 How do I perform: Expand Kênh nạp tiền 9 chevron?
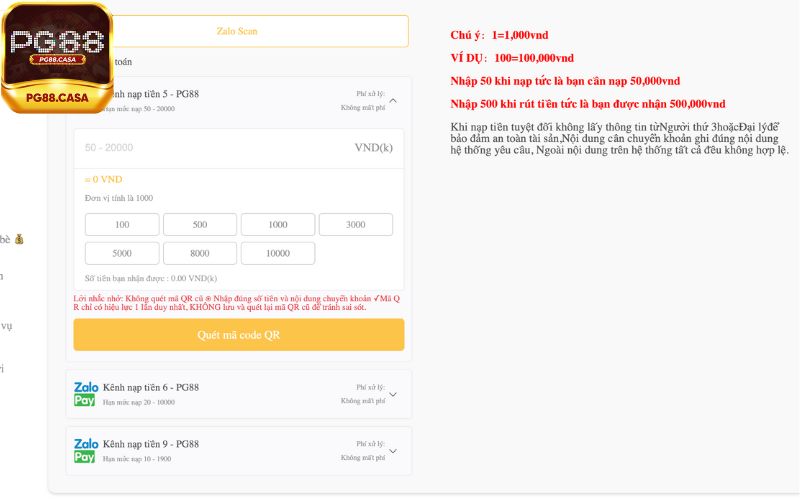pyautogui.click(x=393, y=451)
